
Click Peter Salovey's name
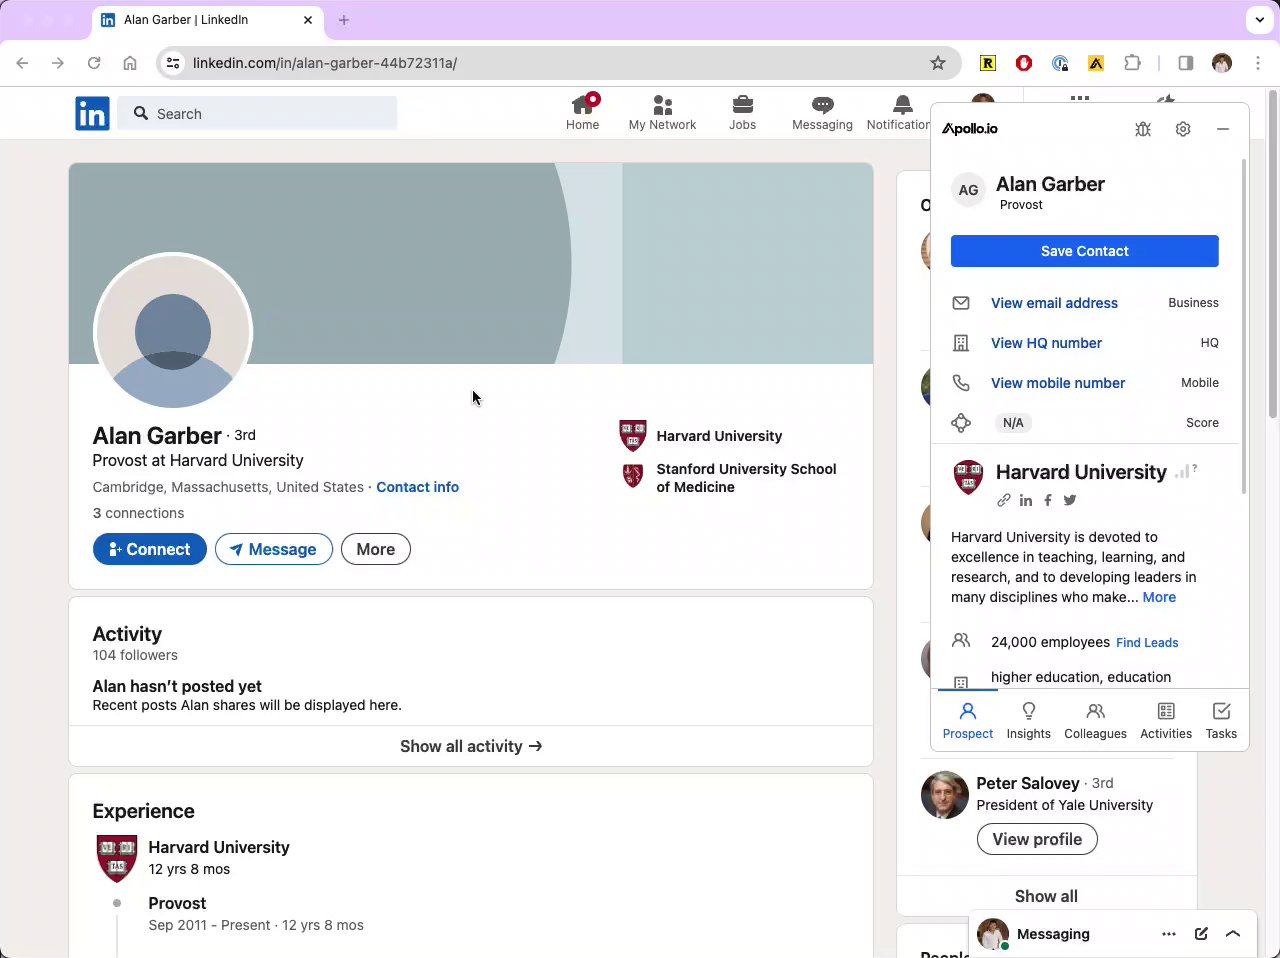[1028, 783]
